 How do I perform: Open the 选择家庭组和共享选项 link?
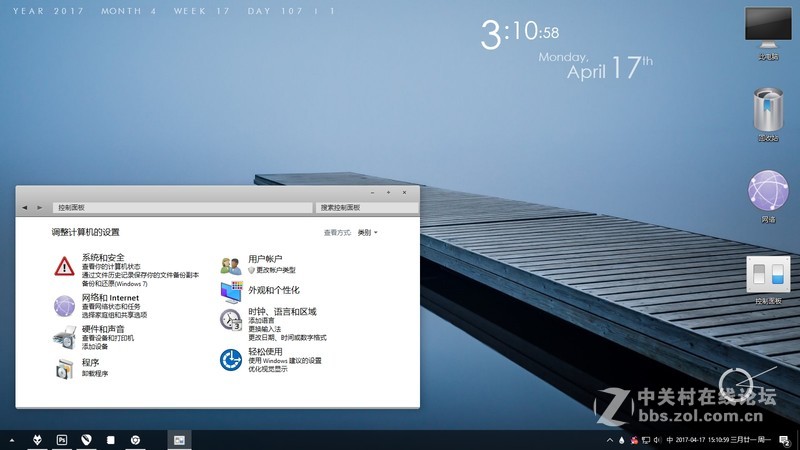tap(114, 315)
